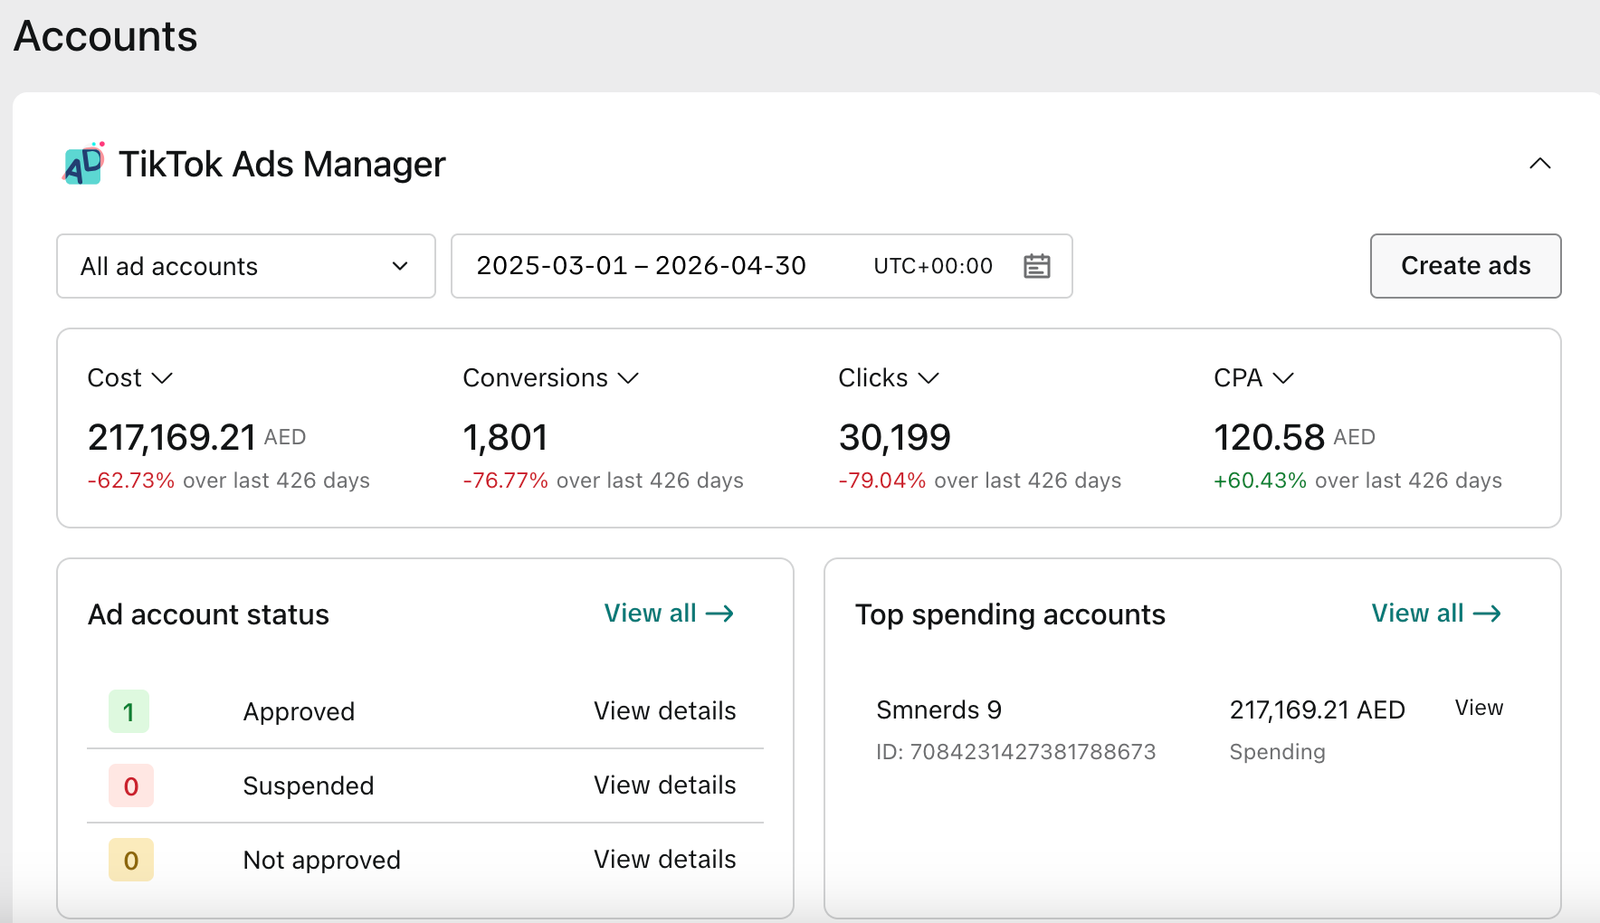Open the All ad accounts dropdown
This screenshot has height=923, width=1600.
[x=246, y=266]
